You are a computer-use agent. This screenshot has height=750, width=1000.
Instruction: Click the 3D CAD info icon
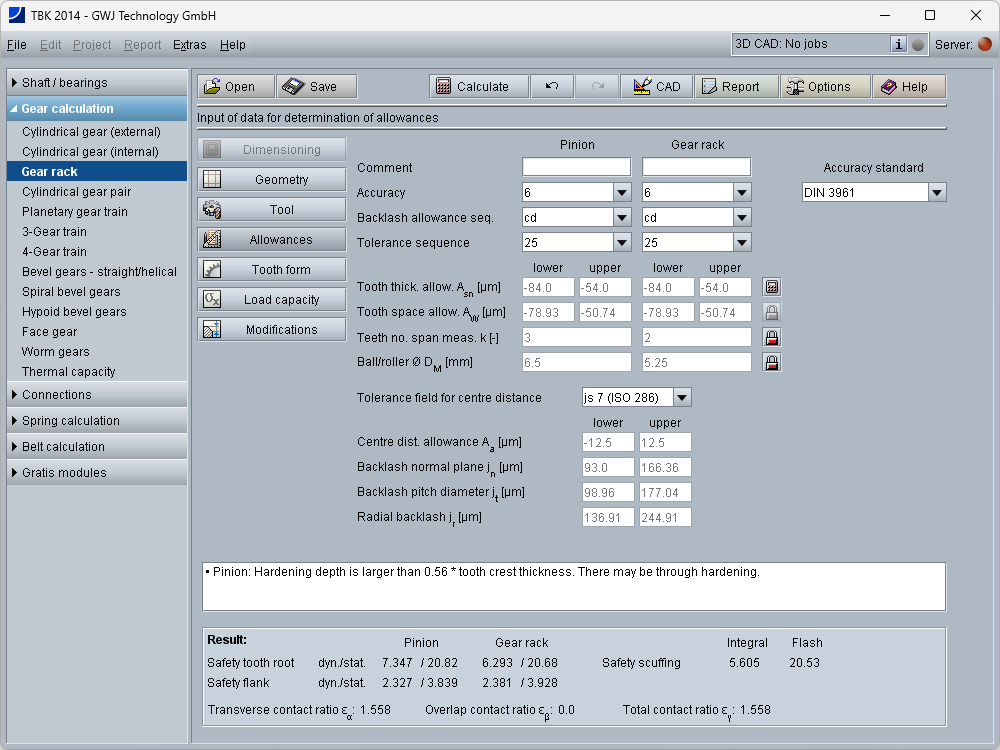898,44
